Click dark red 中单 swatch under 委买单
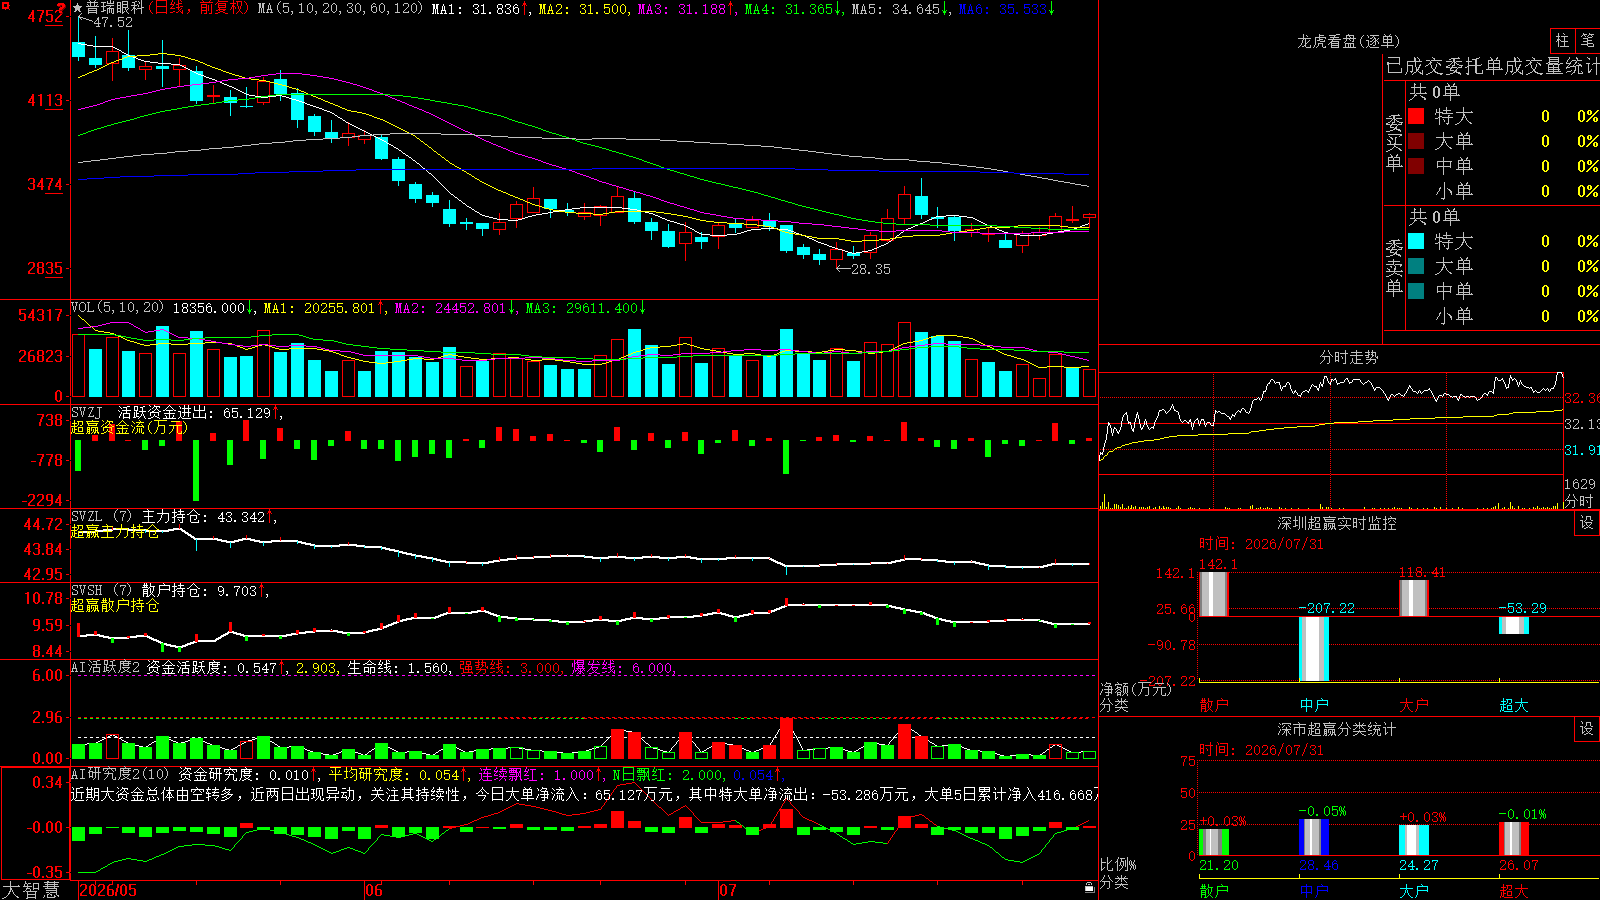The height and width of the screenshot is (900, 1600). pyautogui.click(x=1416, y=166)
